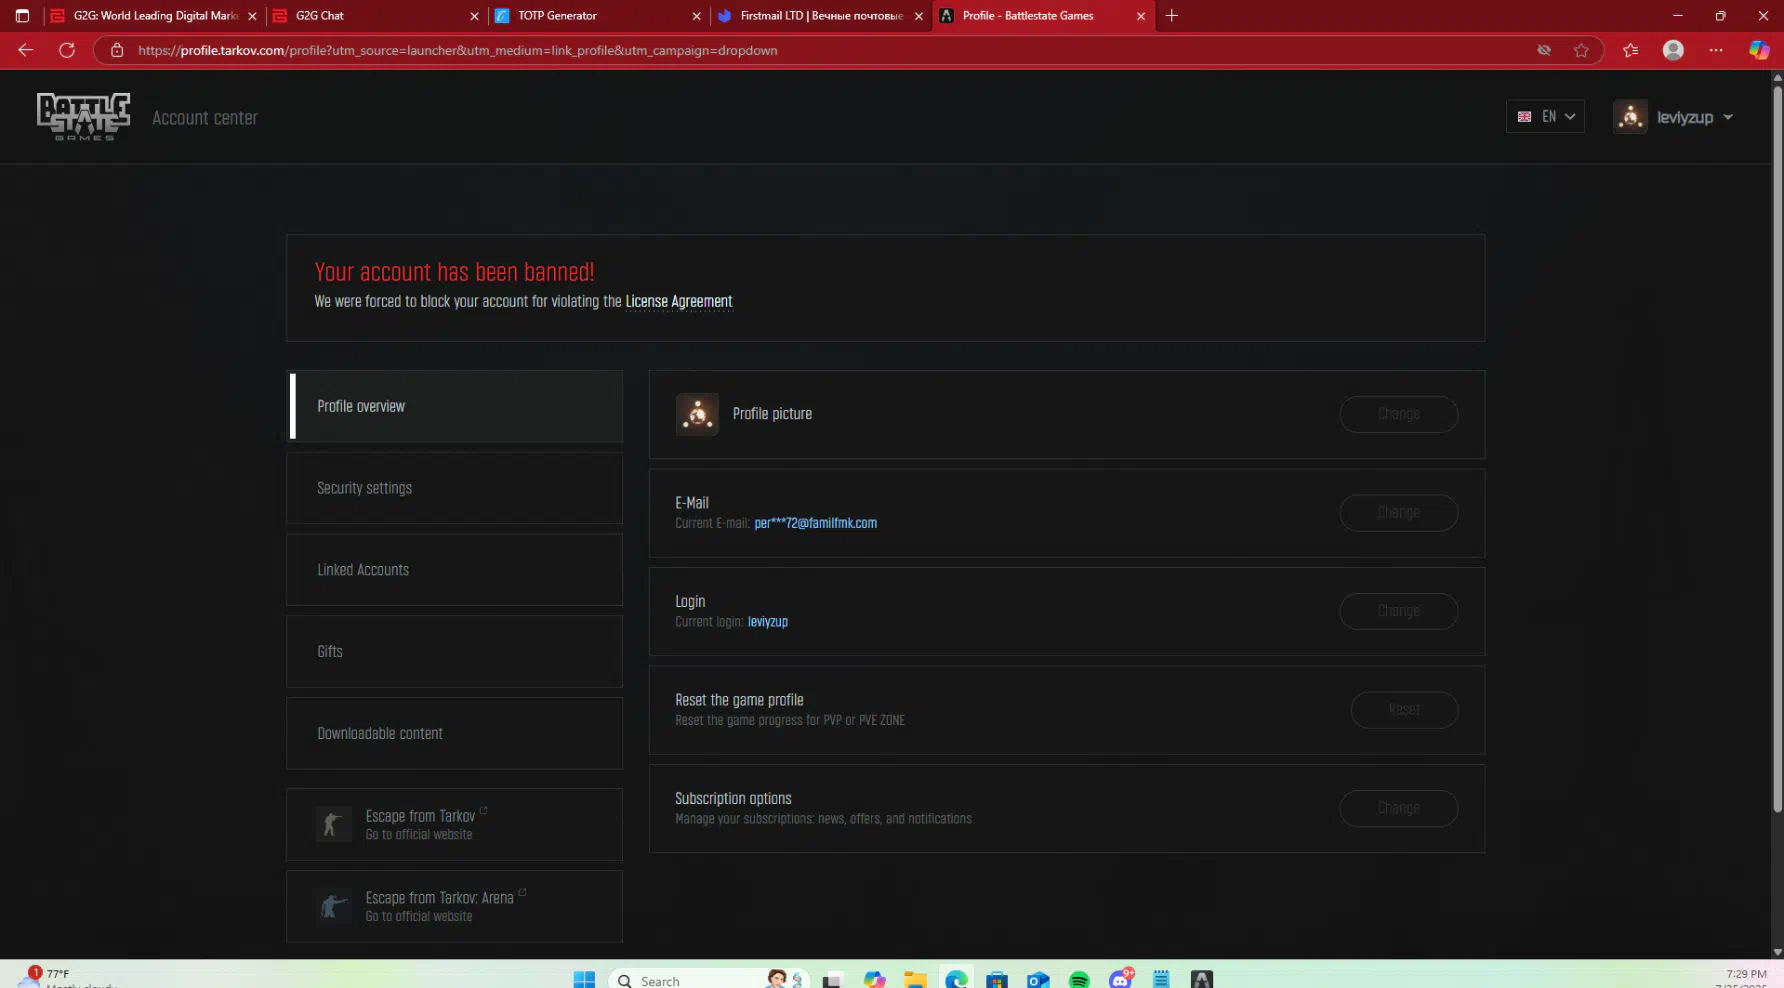Open a new browser tab
The image size is (1784, 988).
pyautogui.click(x=1171, y=16)
